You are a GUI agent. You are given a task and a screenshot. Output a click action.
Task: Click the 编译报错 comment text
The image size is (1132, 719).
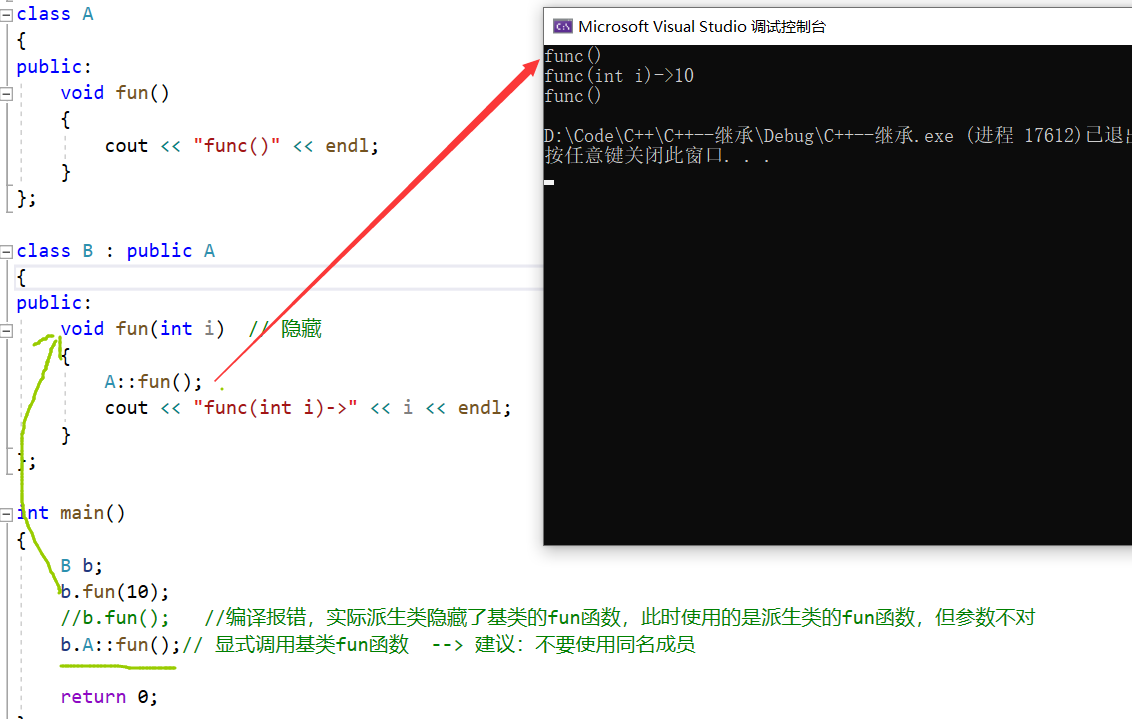[x=266, y=618]
